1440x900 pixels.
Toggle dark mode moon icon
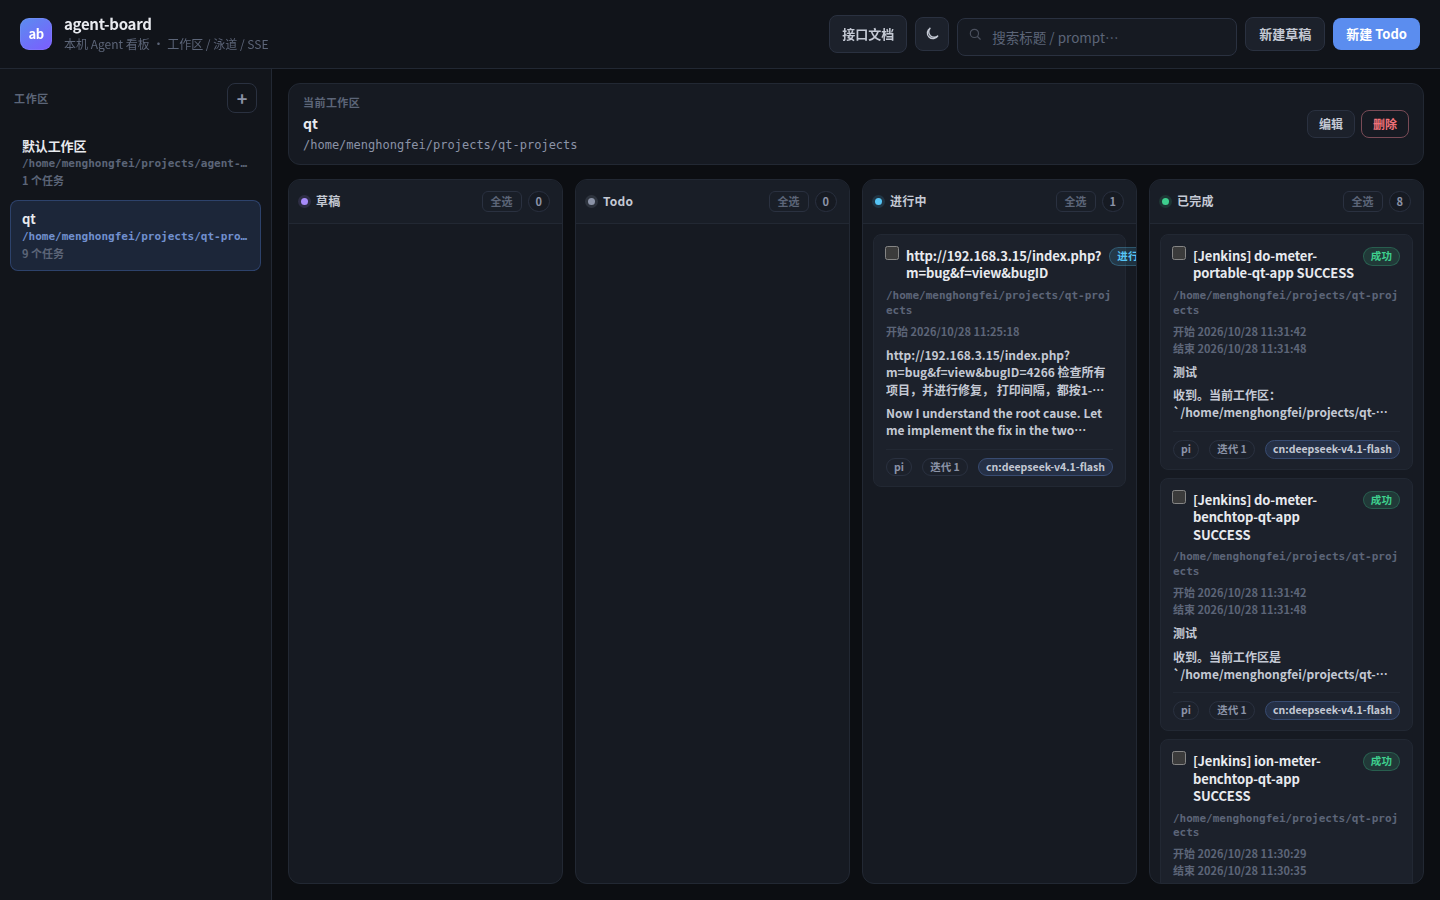[932, 34]
